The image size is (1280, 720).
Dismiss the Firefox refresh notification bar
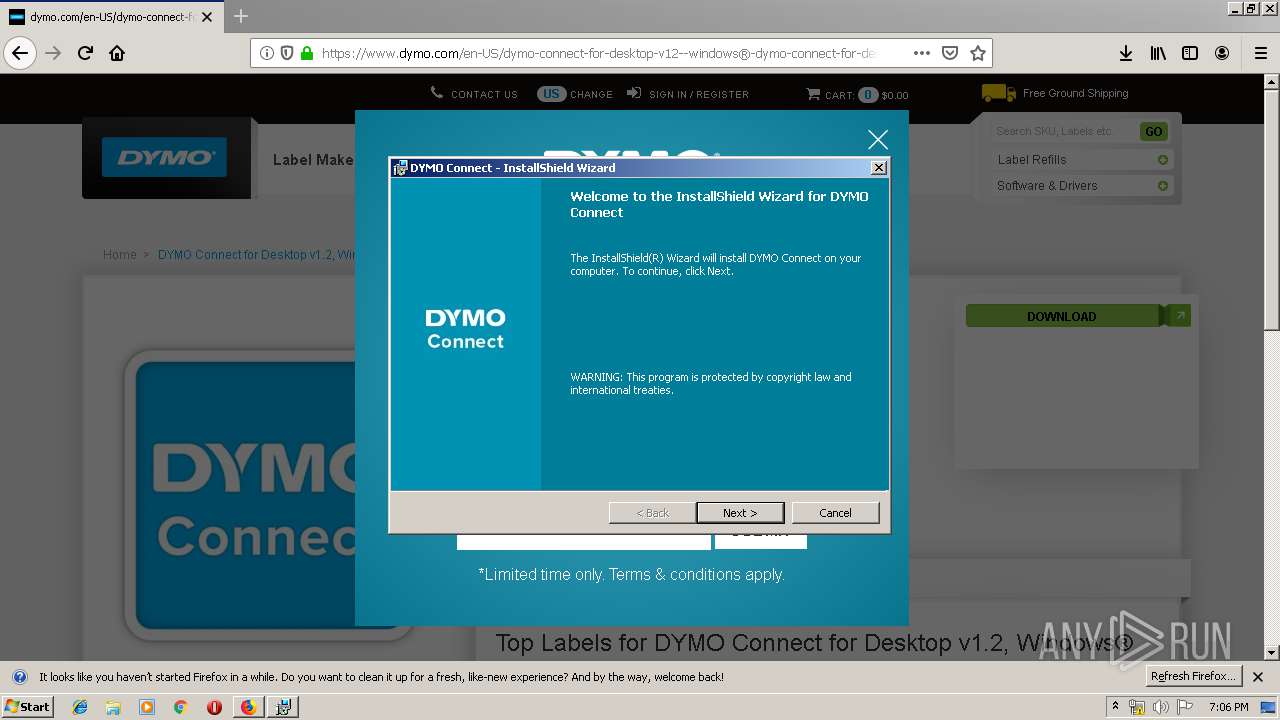[1258, 677]
